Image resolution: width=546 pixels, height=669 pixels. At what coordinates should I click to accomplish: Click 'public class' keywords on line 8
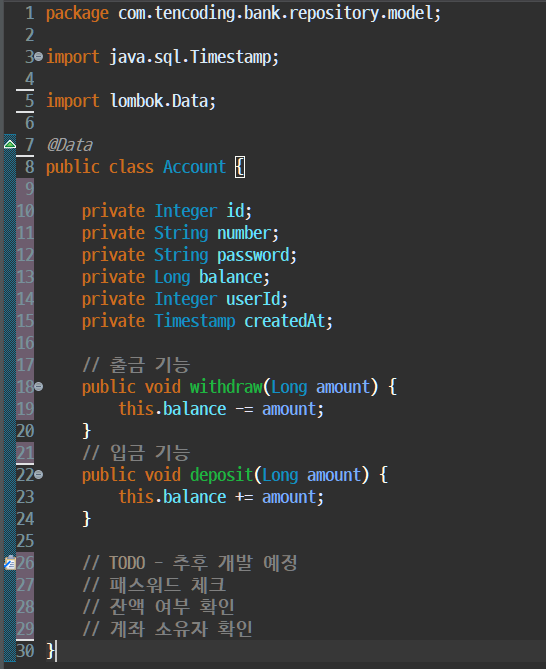pos(100,167)
